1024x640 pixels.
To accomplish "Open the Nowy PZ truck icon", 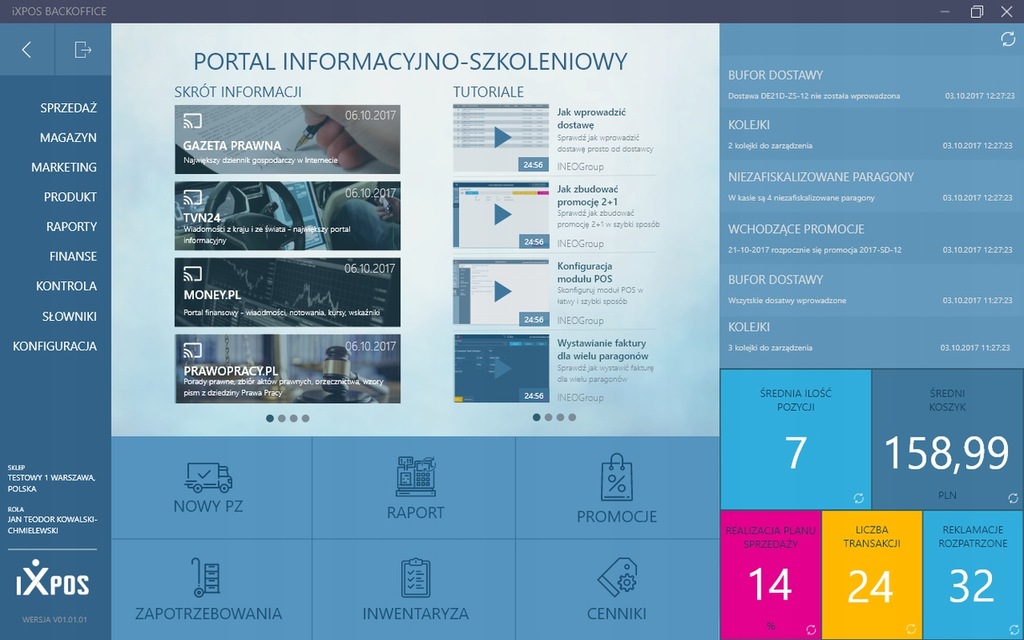I will point(208,477).
